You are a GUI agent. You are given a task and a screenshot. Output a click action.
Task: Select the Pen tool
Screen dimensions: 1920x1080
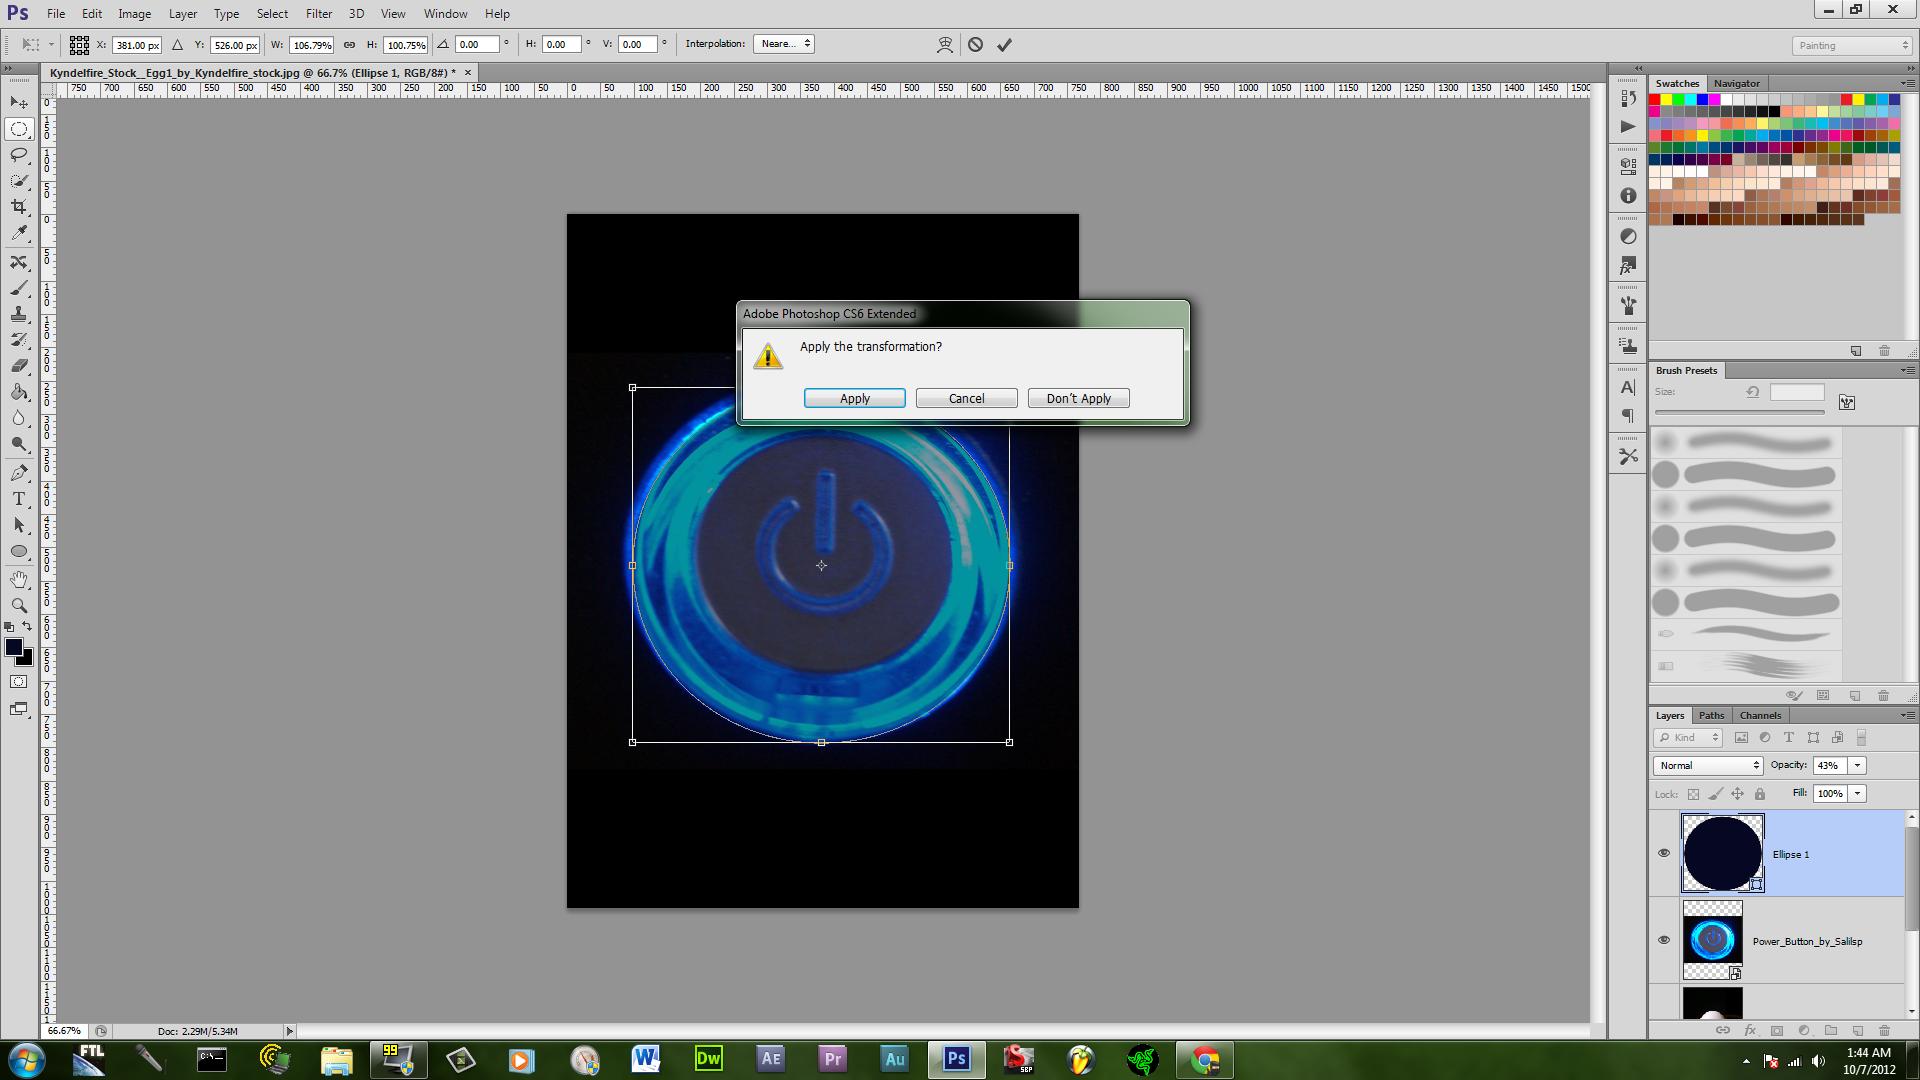tap(19, 473)
